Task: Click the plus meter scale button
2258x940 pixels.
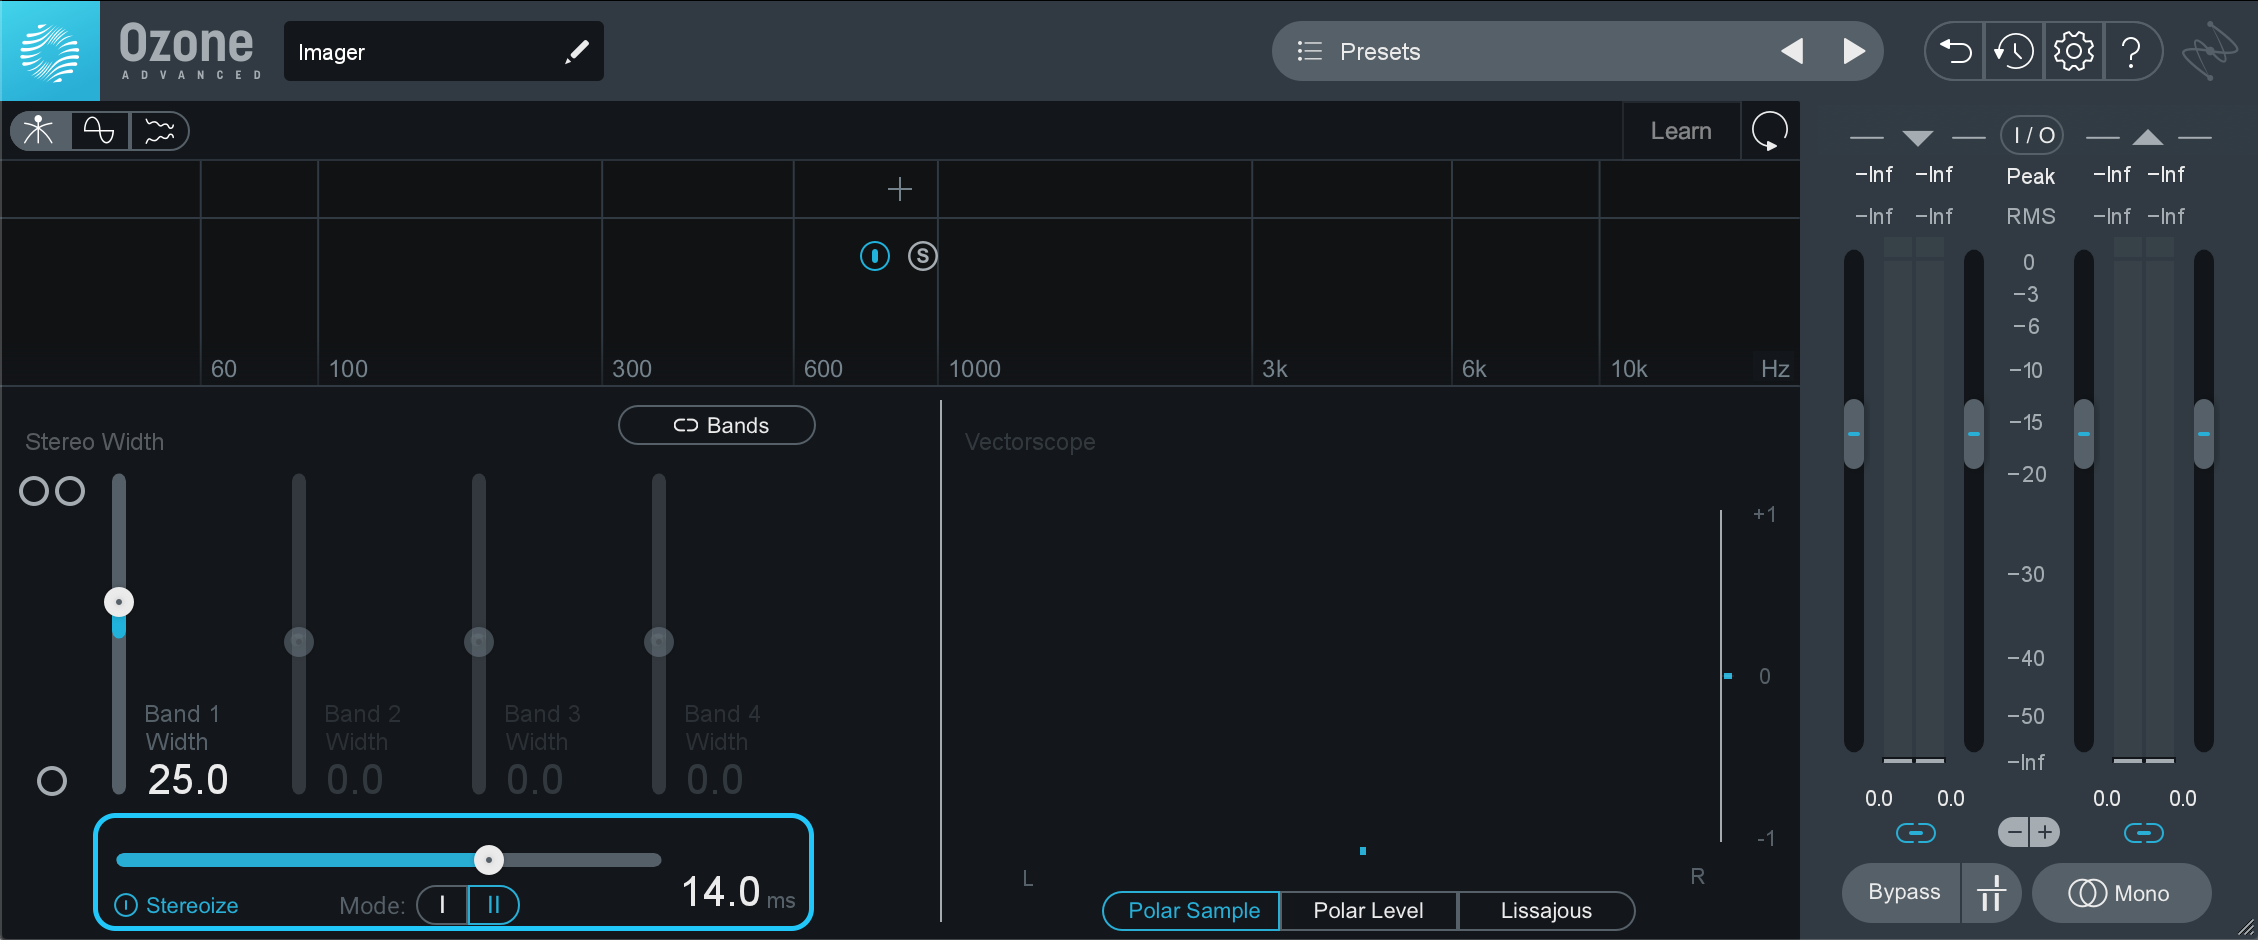Action: 2045,832
